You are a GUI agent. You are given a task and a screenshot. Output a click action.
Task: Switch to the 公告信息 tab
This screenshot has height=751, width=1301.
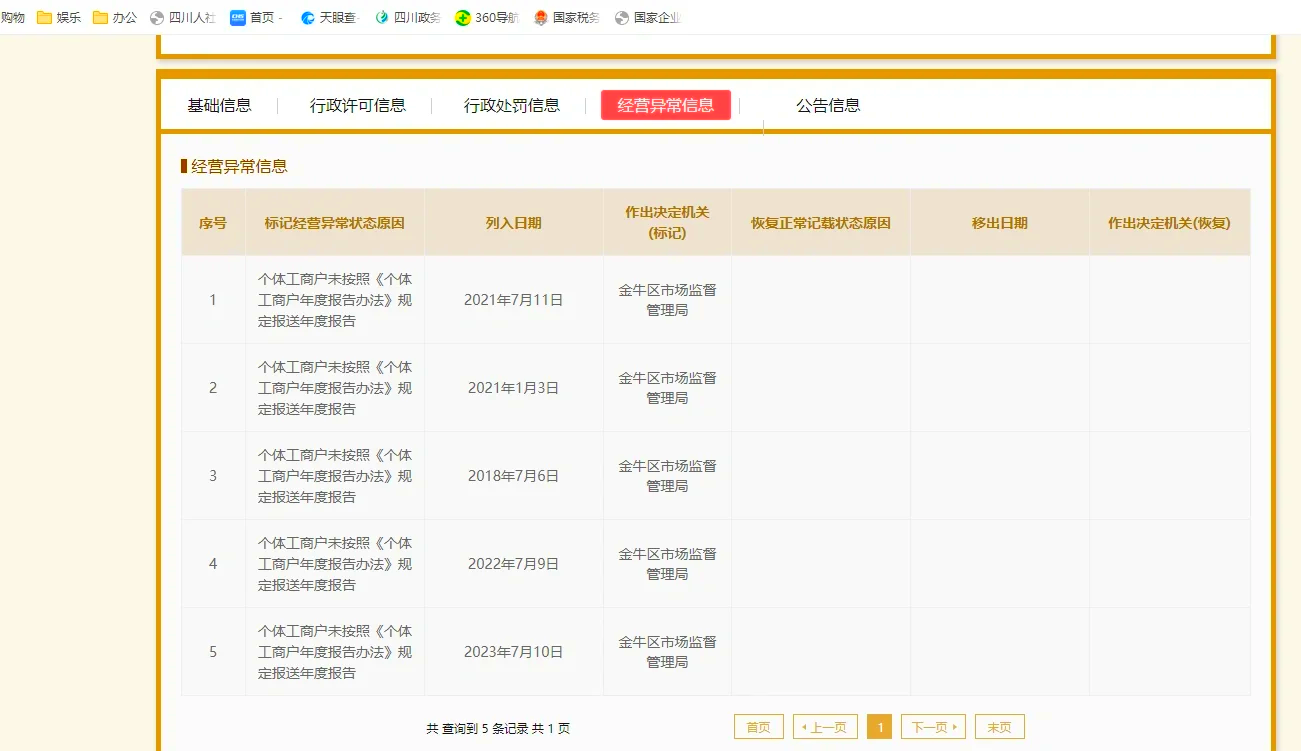828,105
